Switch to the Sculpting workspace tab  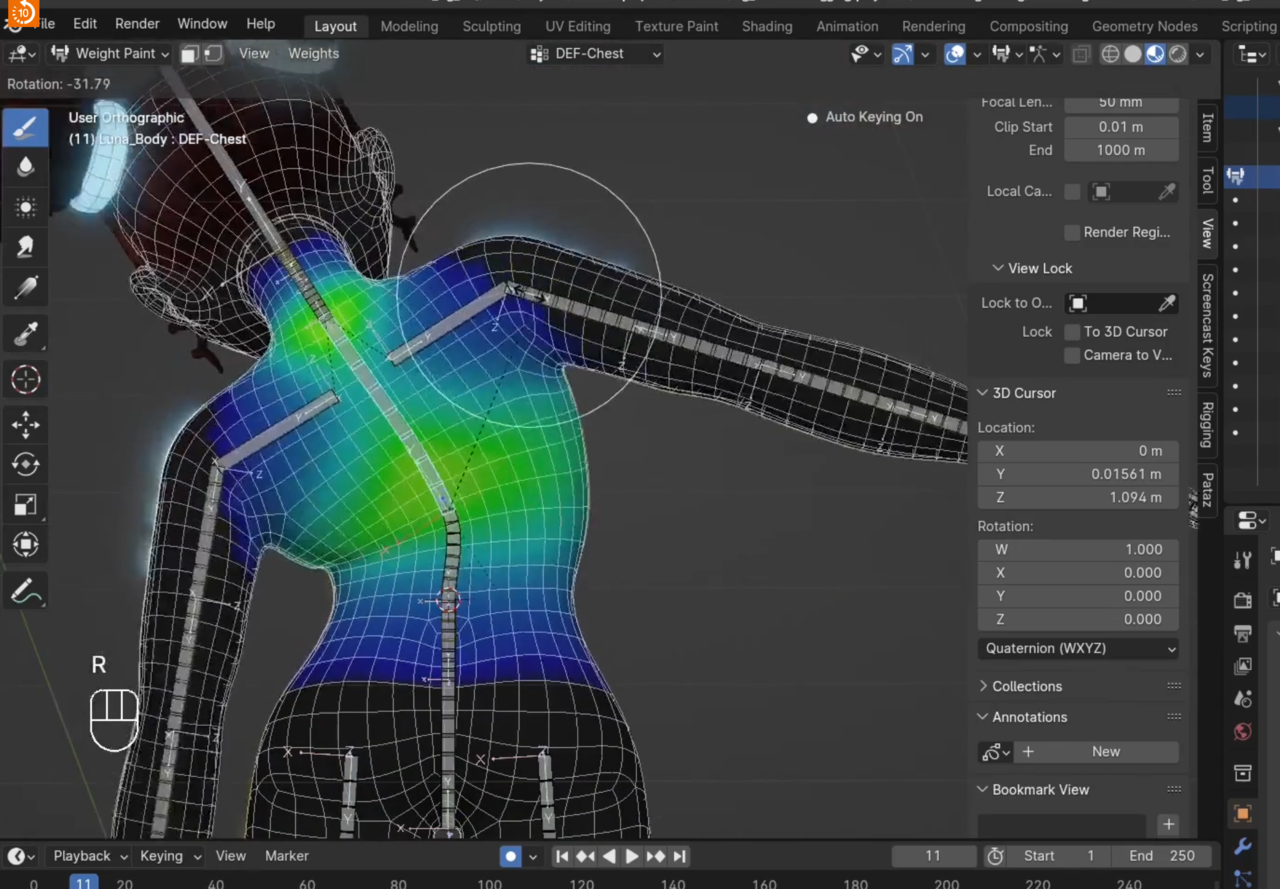click(491, 26)
